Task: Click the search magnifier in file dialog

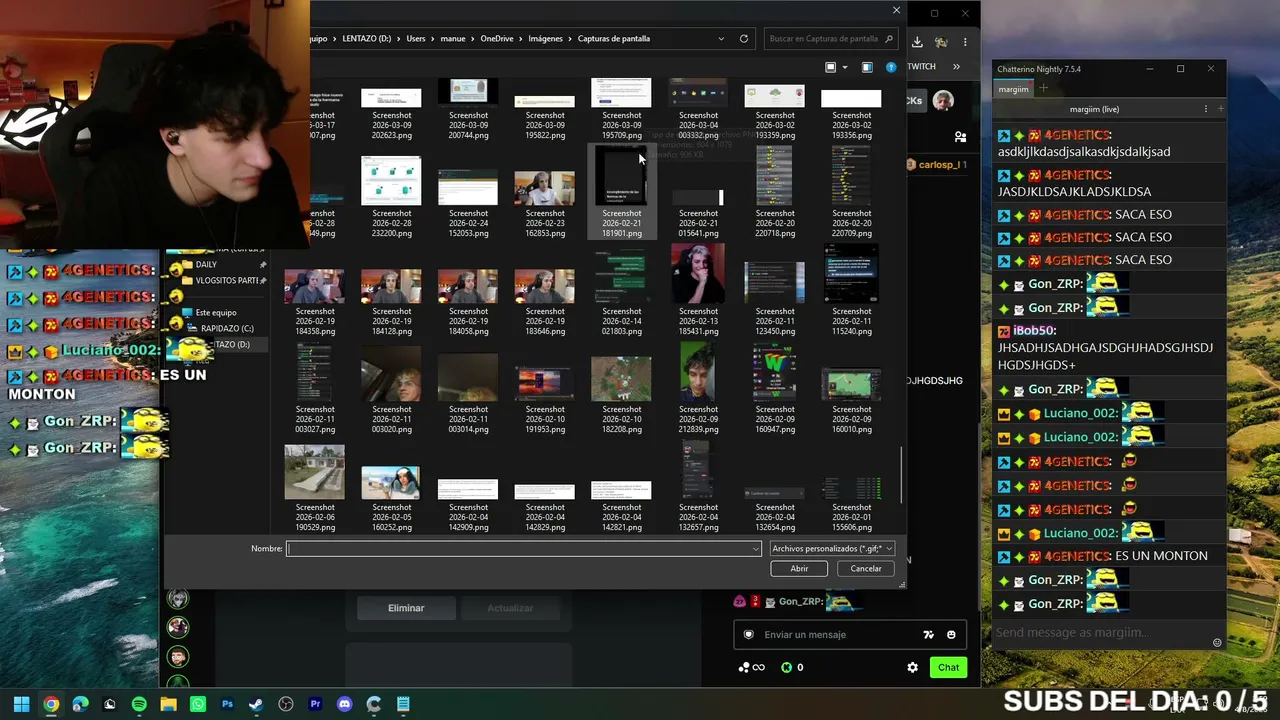Action: (889, 39)
